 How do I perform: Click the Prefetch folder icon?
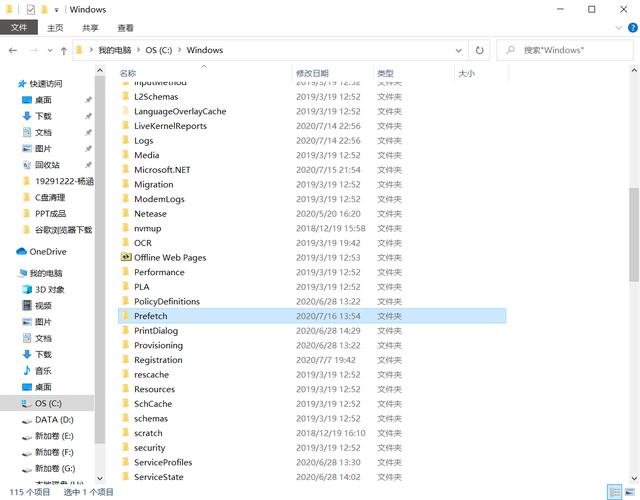[x=126, y=316]
